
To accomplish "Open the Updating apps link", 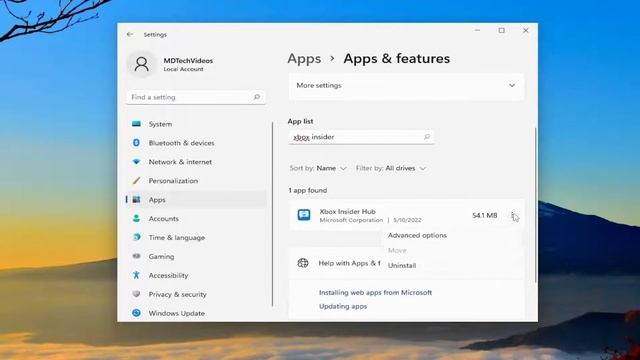I will pyautogui.click(x=343, y=306).
